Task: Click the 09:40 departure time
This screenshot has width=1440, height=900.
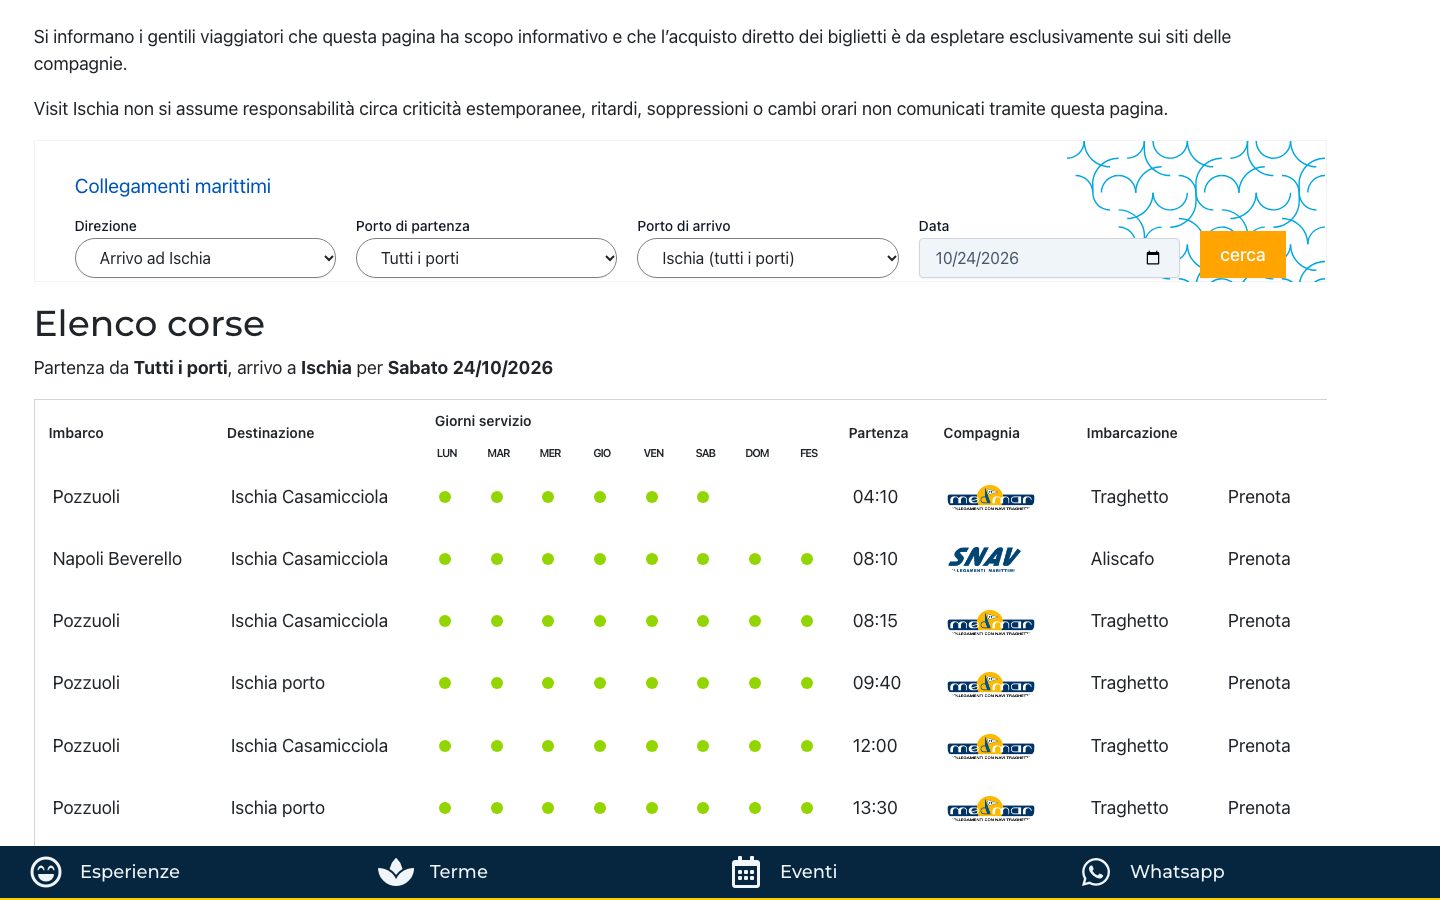Action: click(877, 683)
